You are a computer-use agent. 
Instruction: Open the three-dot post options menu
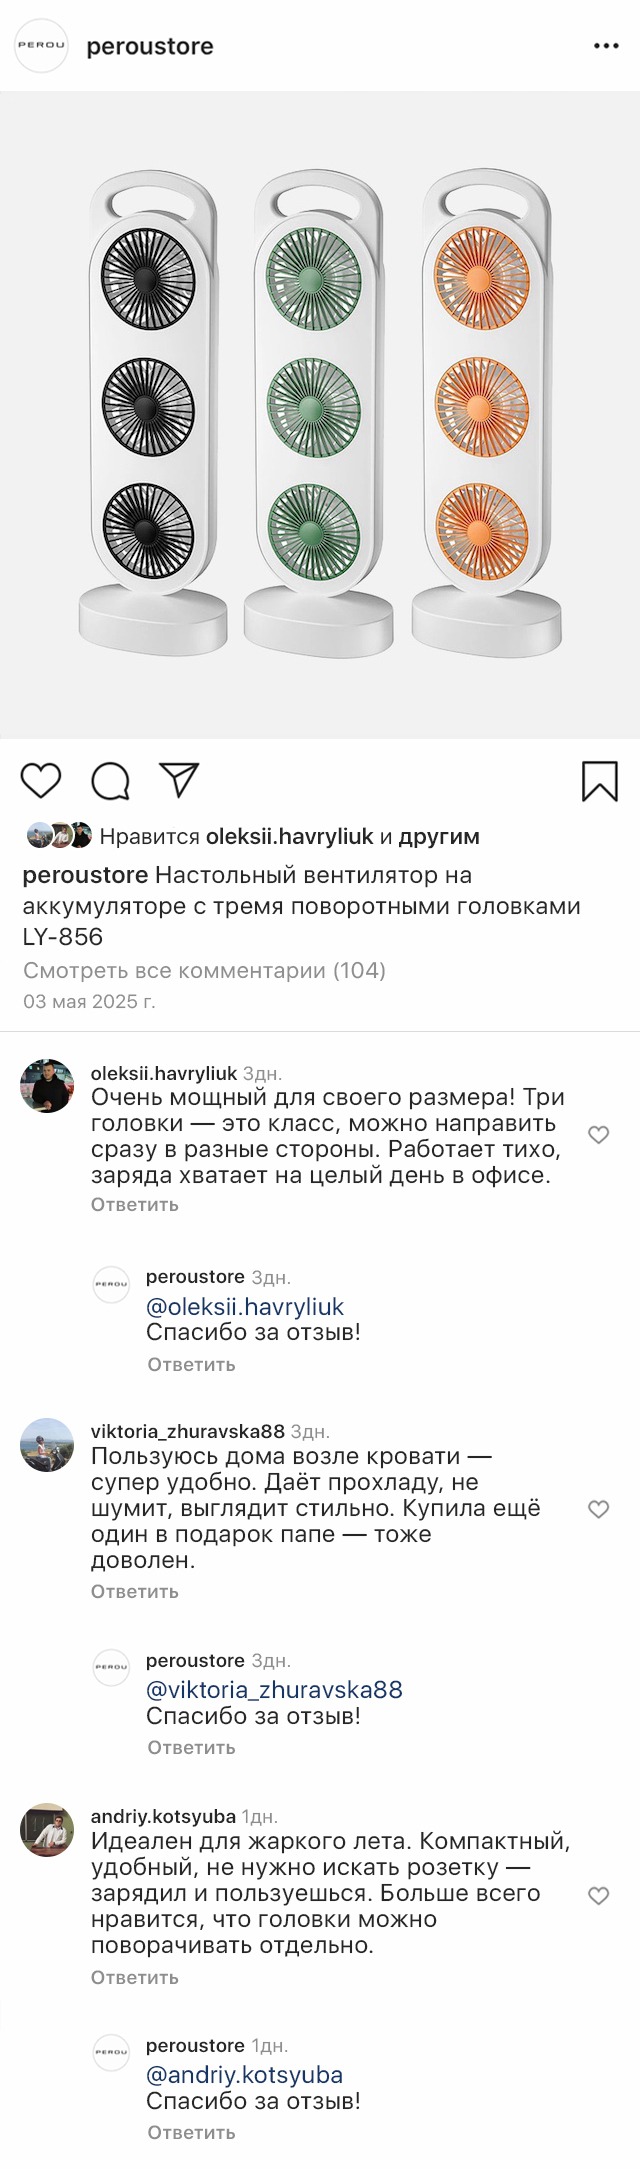(x=606, y=46)
